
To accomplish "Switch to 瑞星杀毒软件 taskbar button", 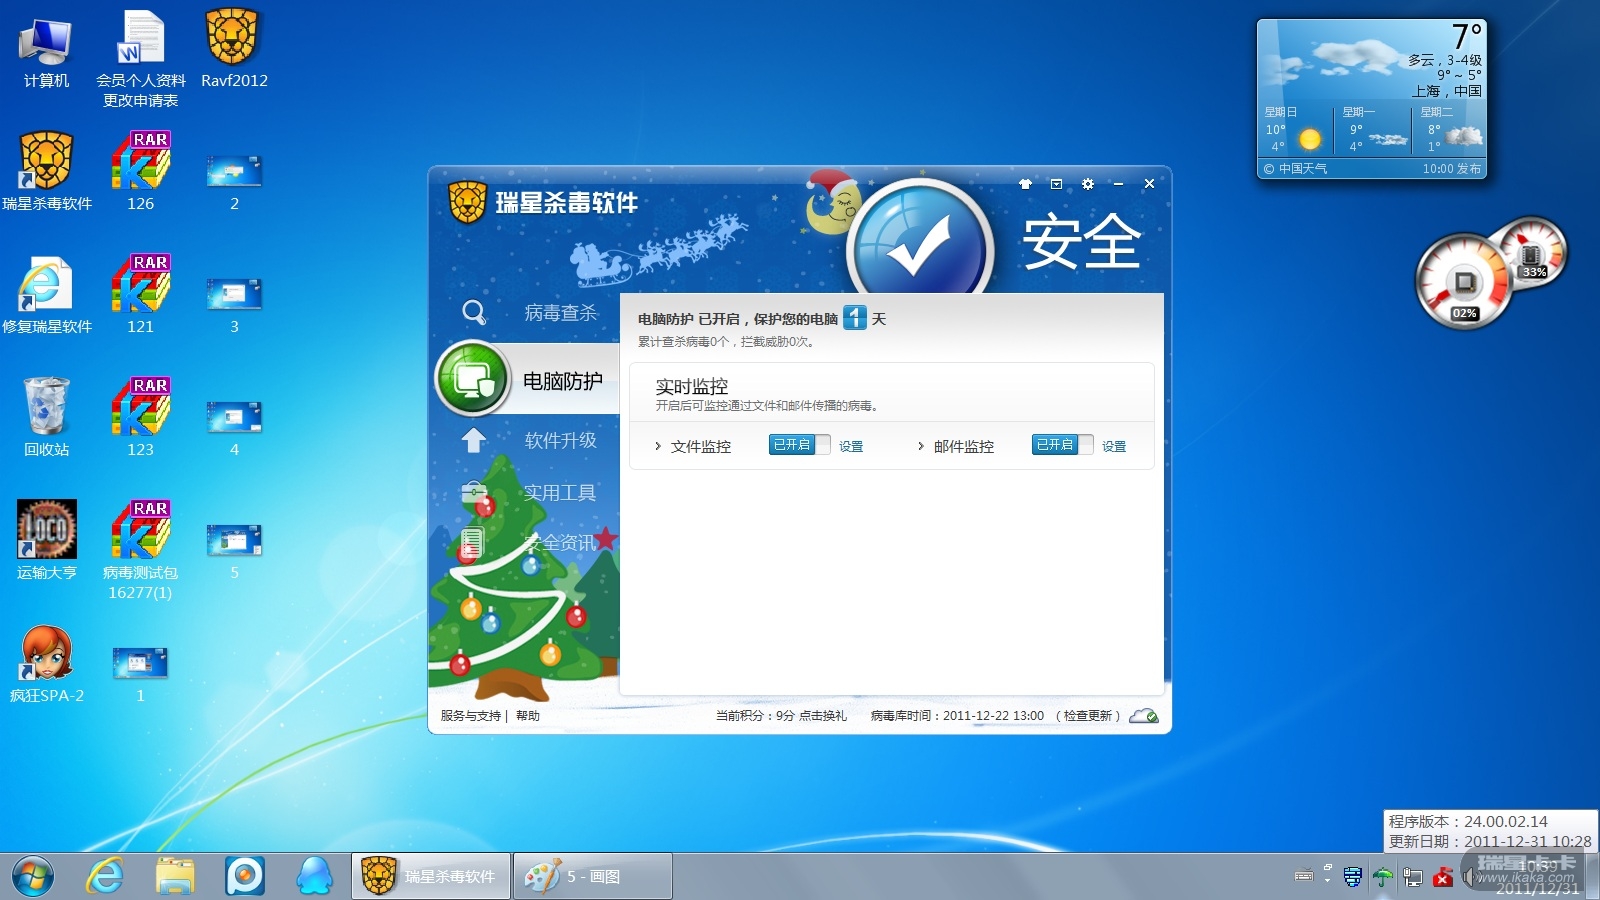I will coord(431,877).
